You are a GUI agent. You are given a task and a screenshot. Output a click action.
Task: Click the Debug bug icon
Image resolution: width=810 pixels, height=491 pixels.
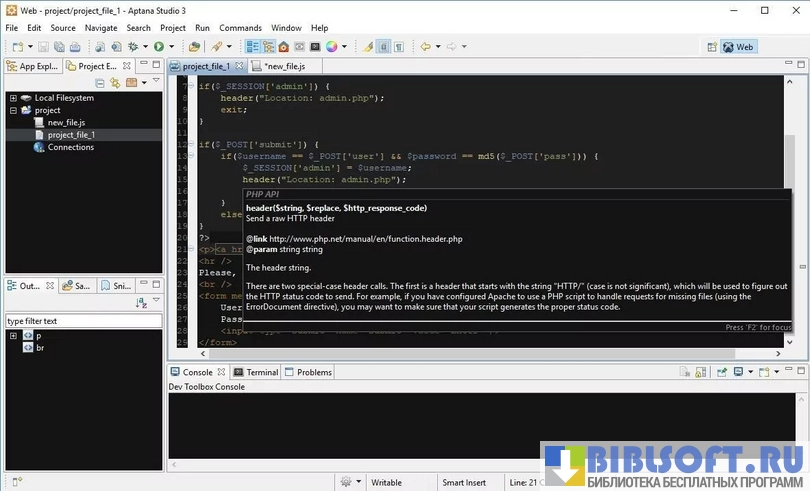pos(132,47)
